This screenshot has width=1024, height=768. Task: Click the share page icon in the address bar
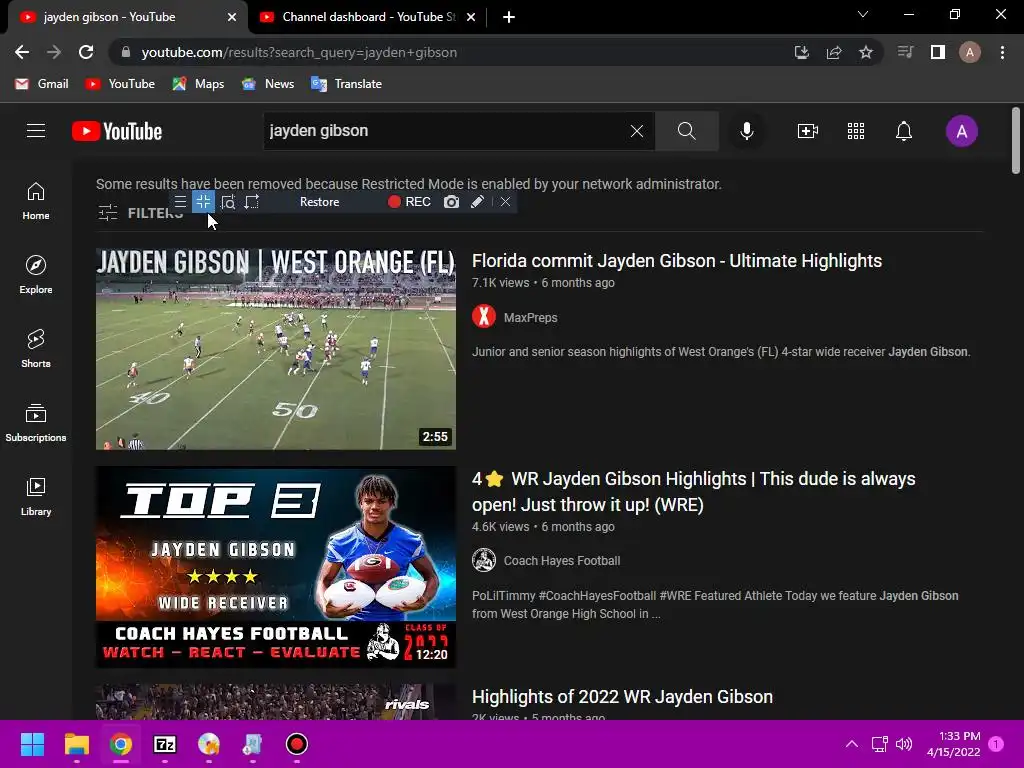[x=834, y=52]
